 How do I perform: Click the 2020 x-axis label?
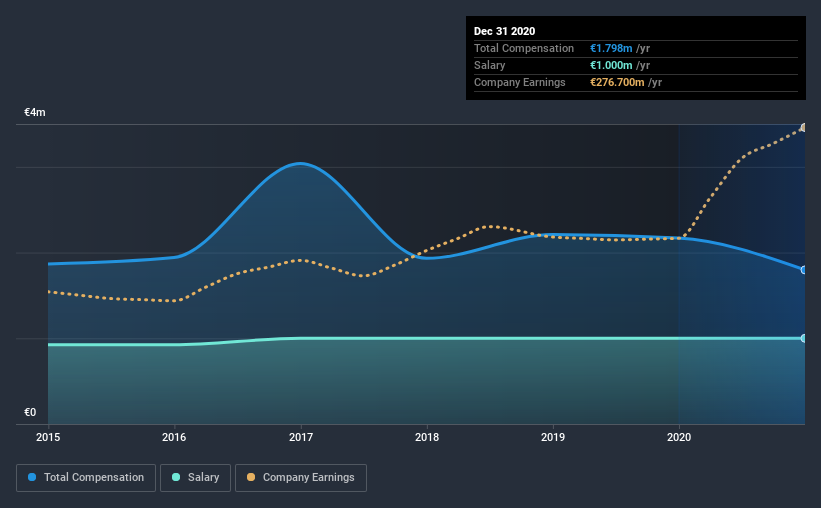pos(679,437)
